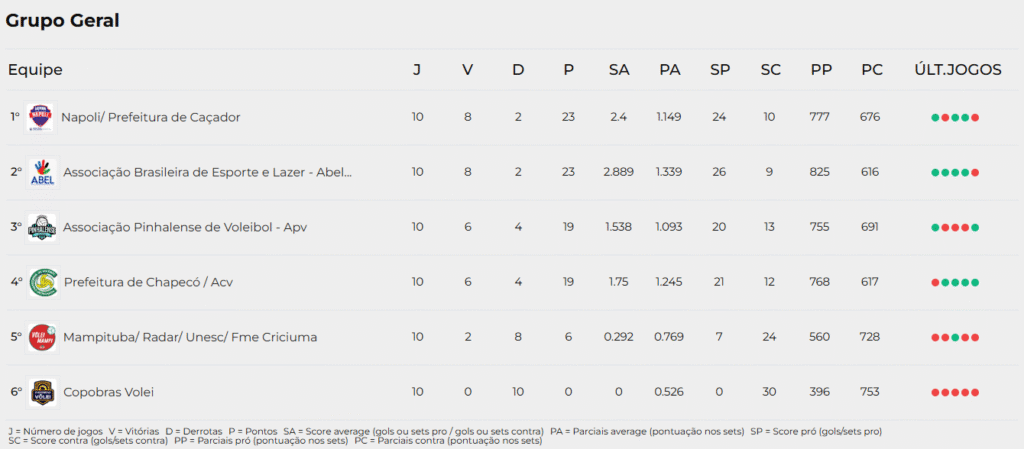Select Associação Pinhalense de Voleibol - Apv

[x=185, y=228]
